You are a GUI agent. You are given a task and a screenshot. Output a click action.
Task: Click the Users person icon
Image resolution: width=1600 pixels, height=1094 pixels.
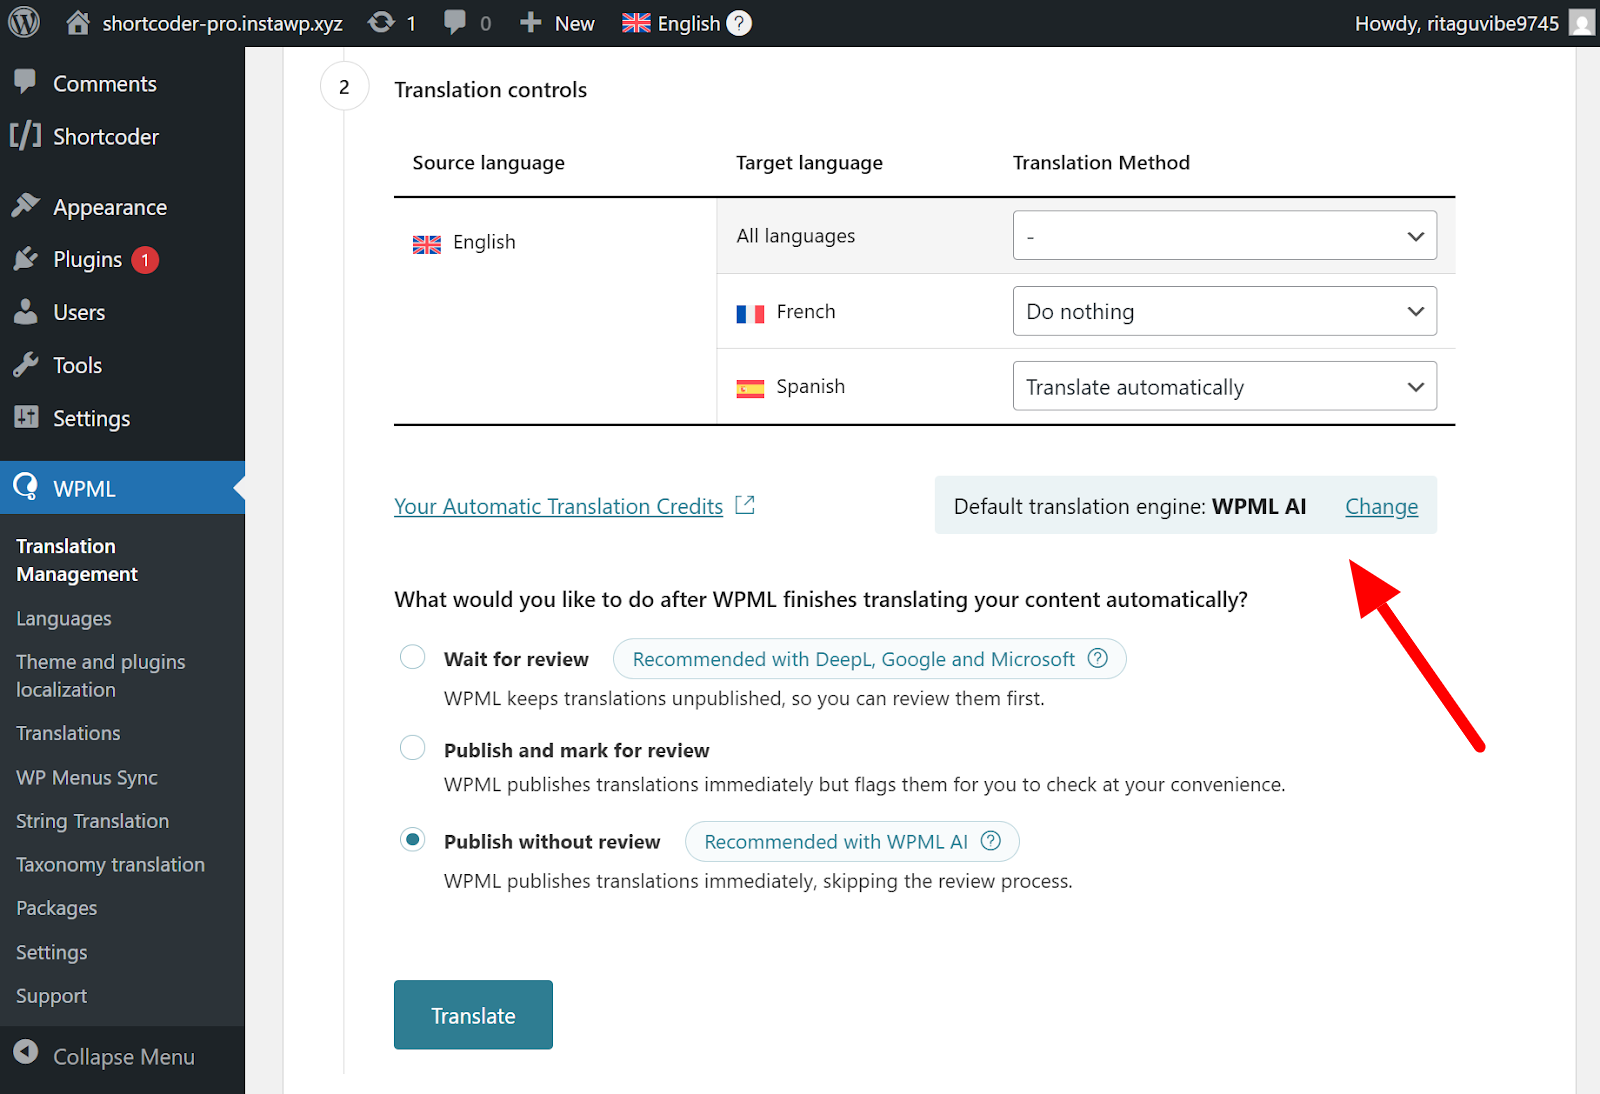tap(25, 312)
